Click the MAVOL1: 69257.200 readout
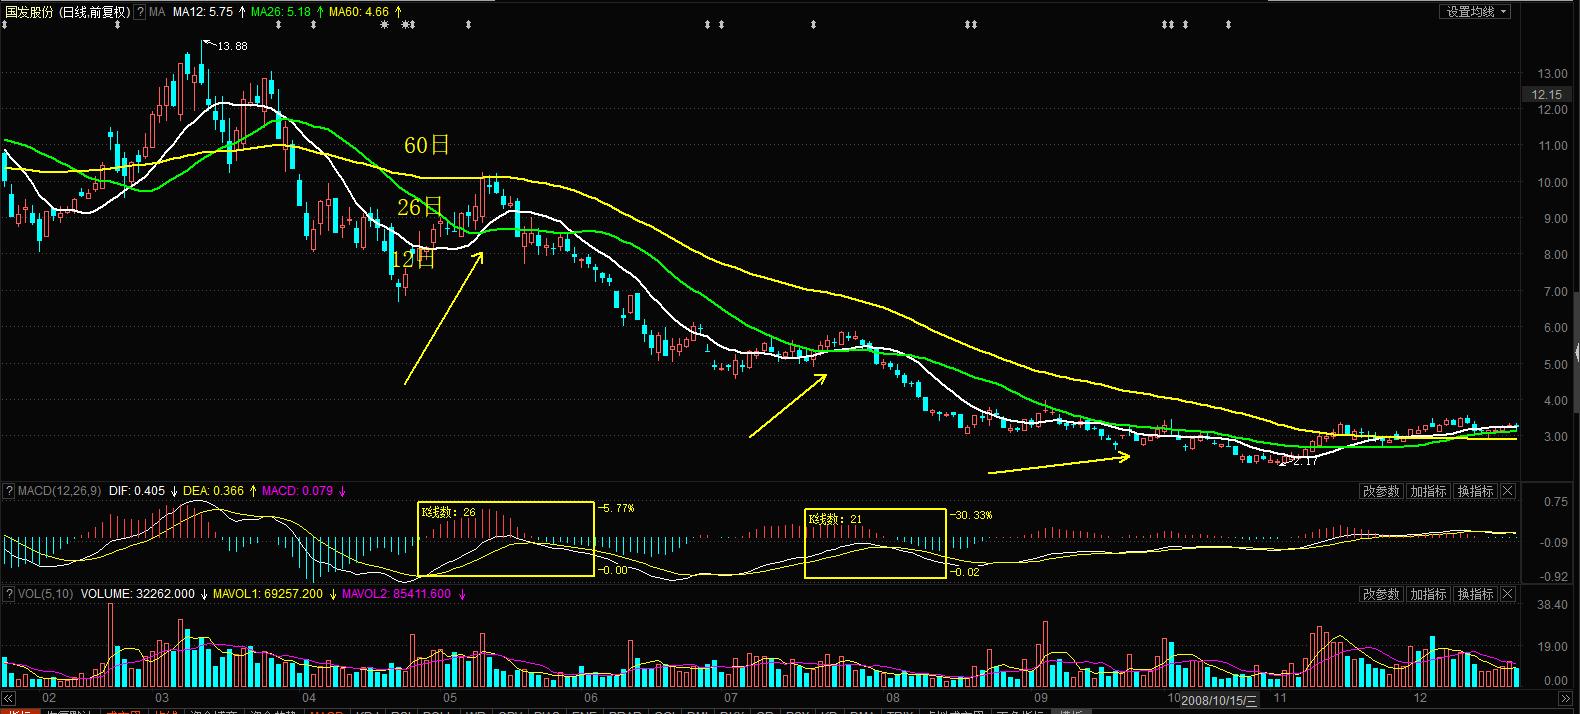This screenshot has height=714, width=1580. click(x=268, y=594)
